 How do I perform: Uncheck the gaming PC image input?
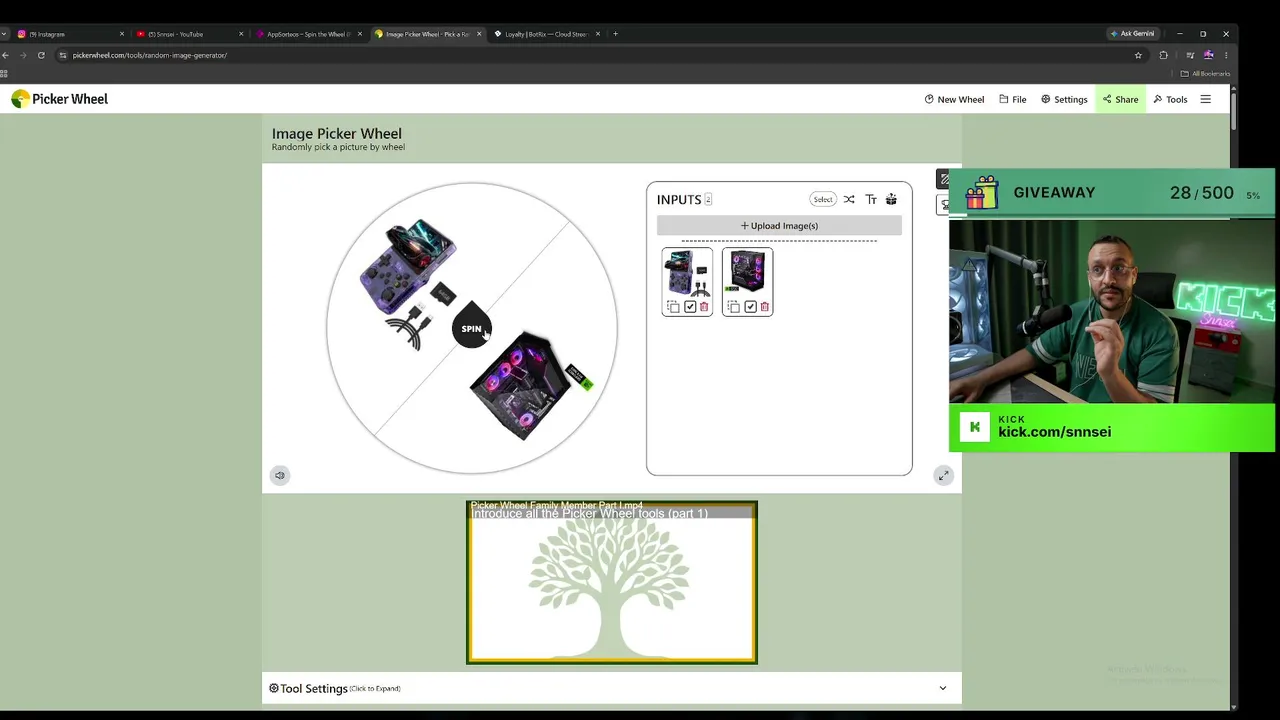click(x=751, y=307)
